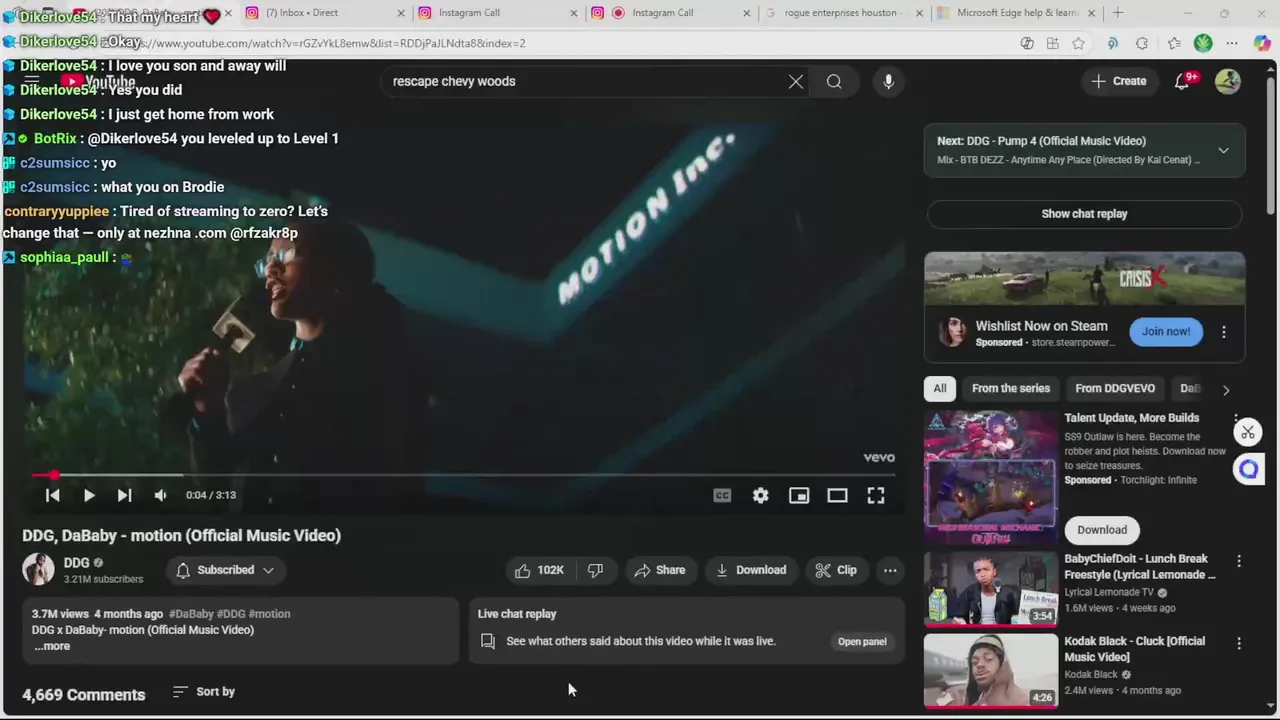Close the Inbox Direct tab
This screenshot has height=720, width=1280.
pos(401,13)
